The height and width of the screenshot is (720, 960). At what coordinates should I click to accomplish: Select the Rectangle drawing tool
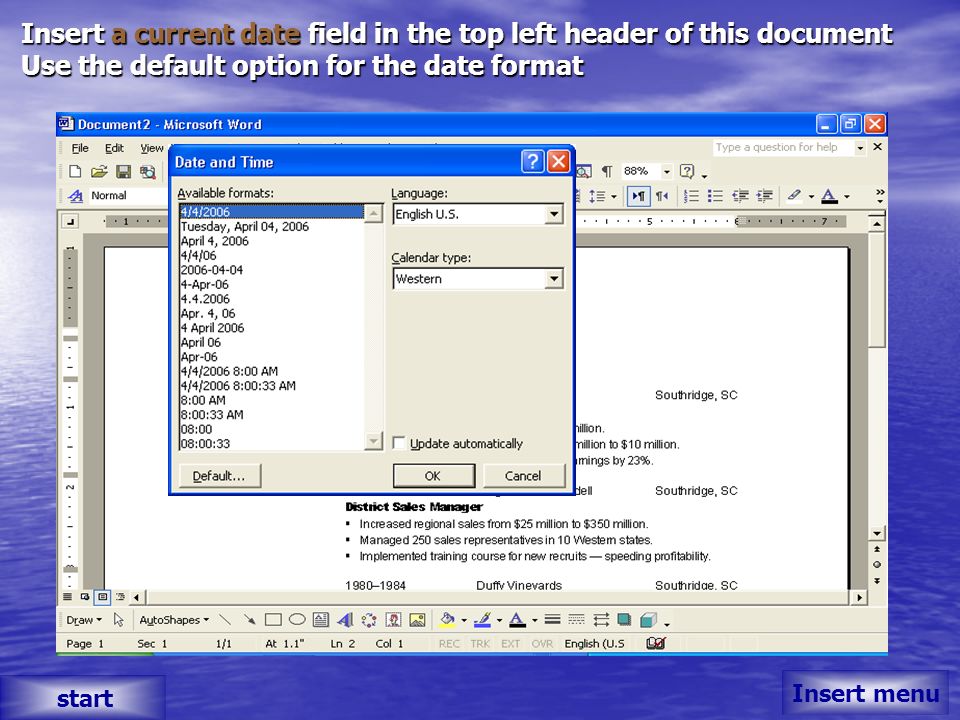273,620
